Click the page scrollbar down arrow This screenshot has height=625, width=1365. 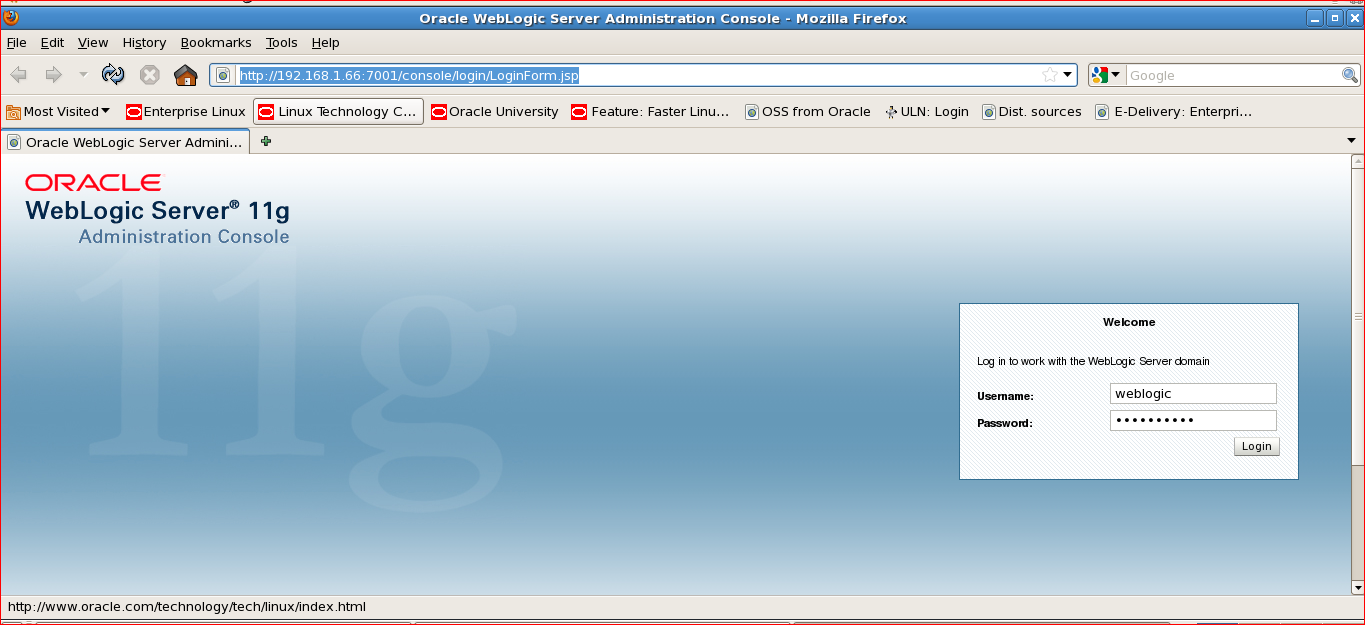tap(1357, 587)
